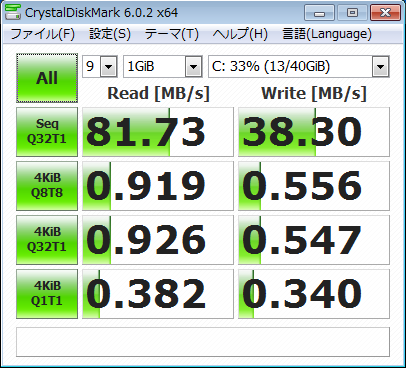Open the 言語(Language) menu
406x368 pixels.
coord(327,34)
